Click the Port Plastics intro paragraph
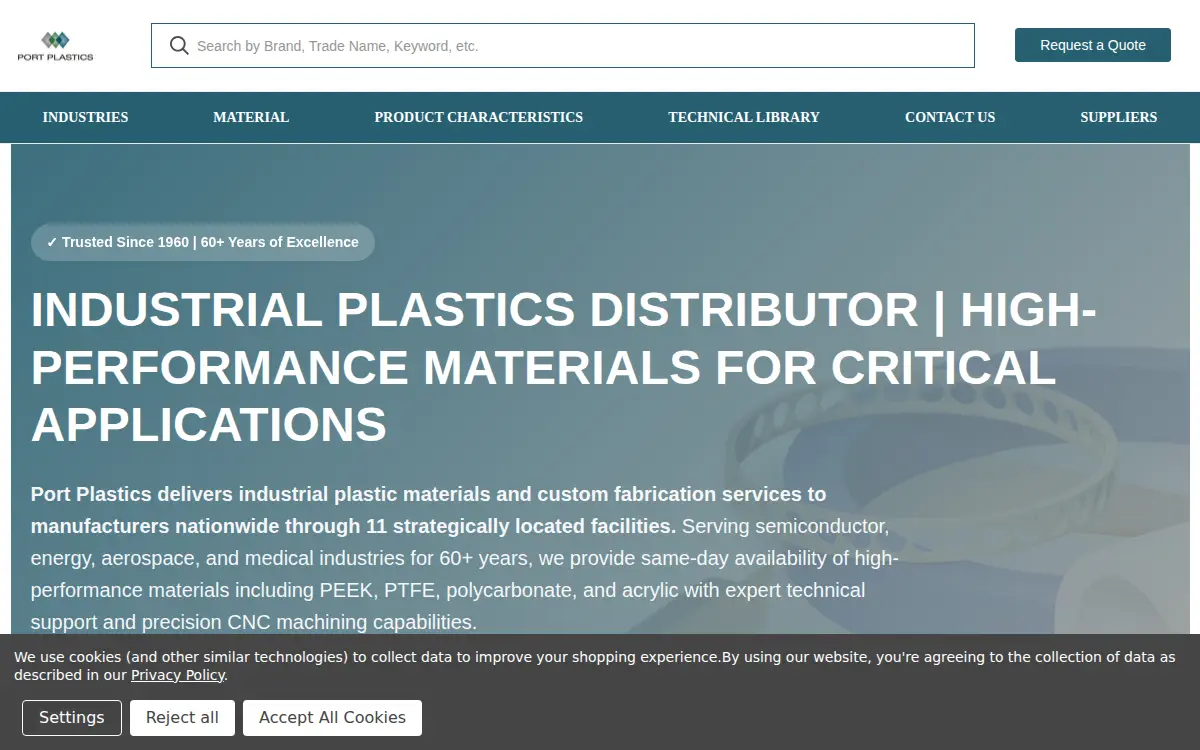The image size is (1200, 750). click(465, 558)
